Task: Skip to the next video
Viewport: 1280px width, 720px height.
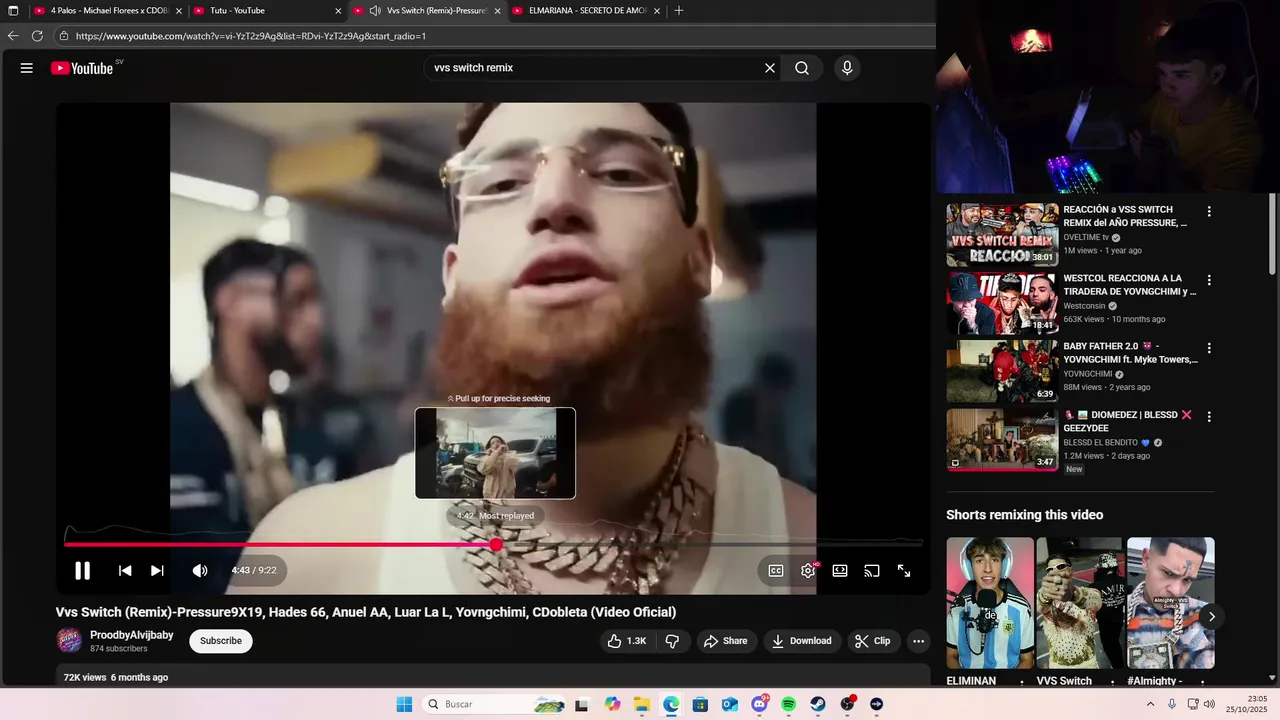Action: 157,570
